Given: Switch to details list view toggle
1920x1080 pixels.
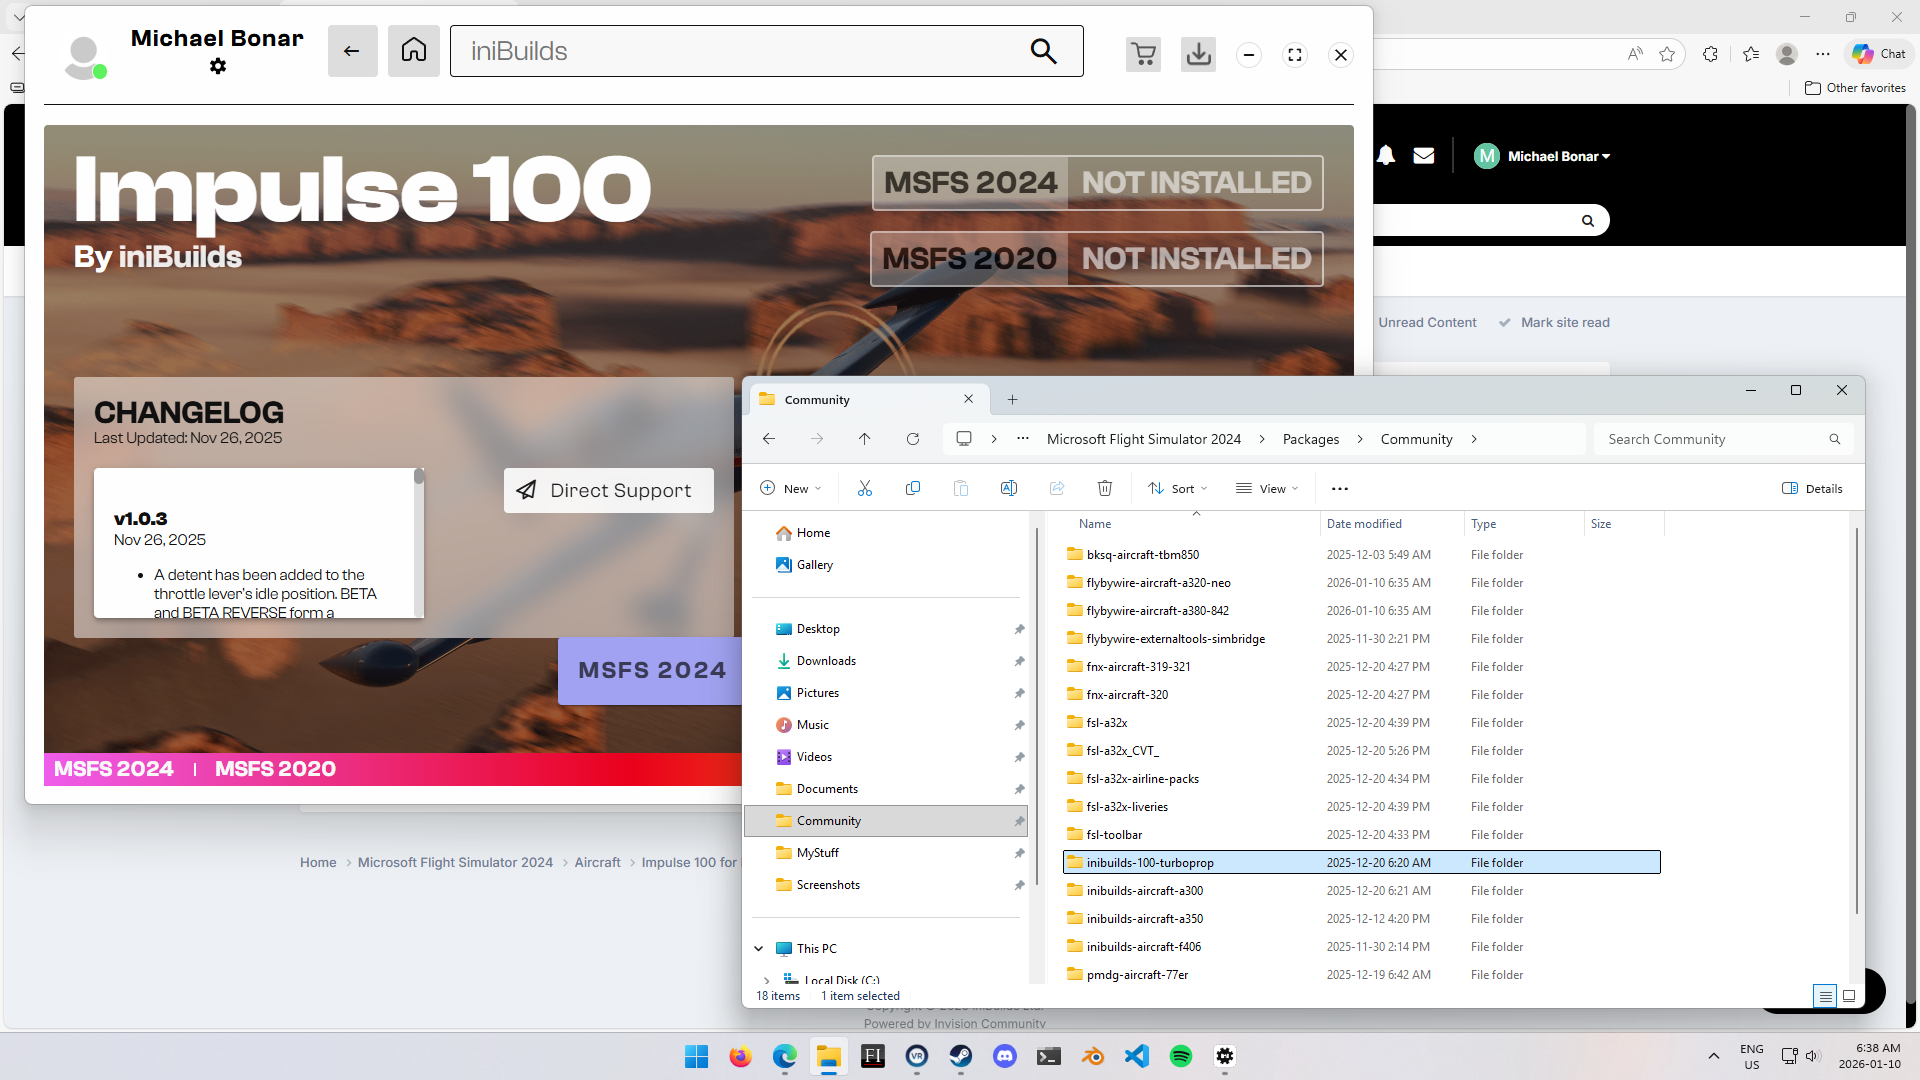Looking at the screenshot, I should point(1825,996).
